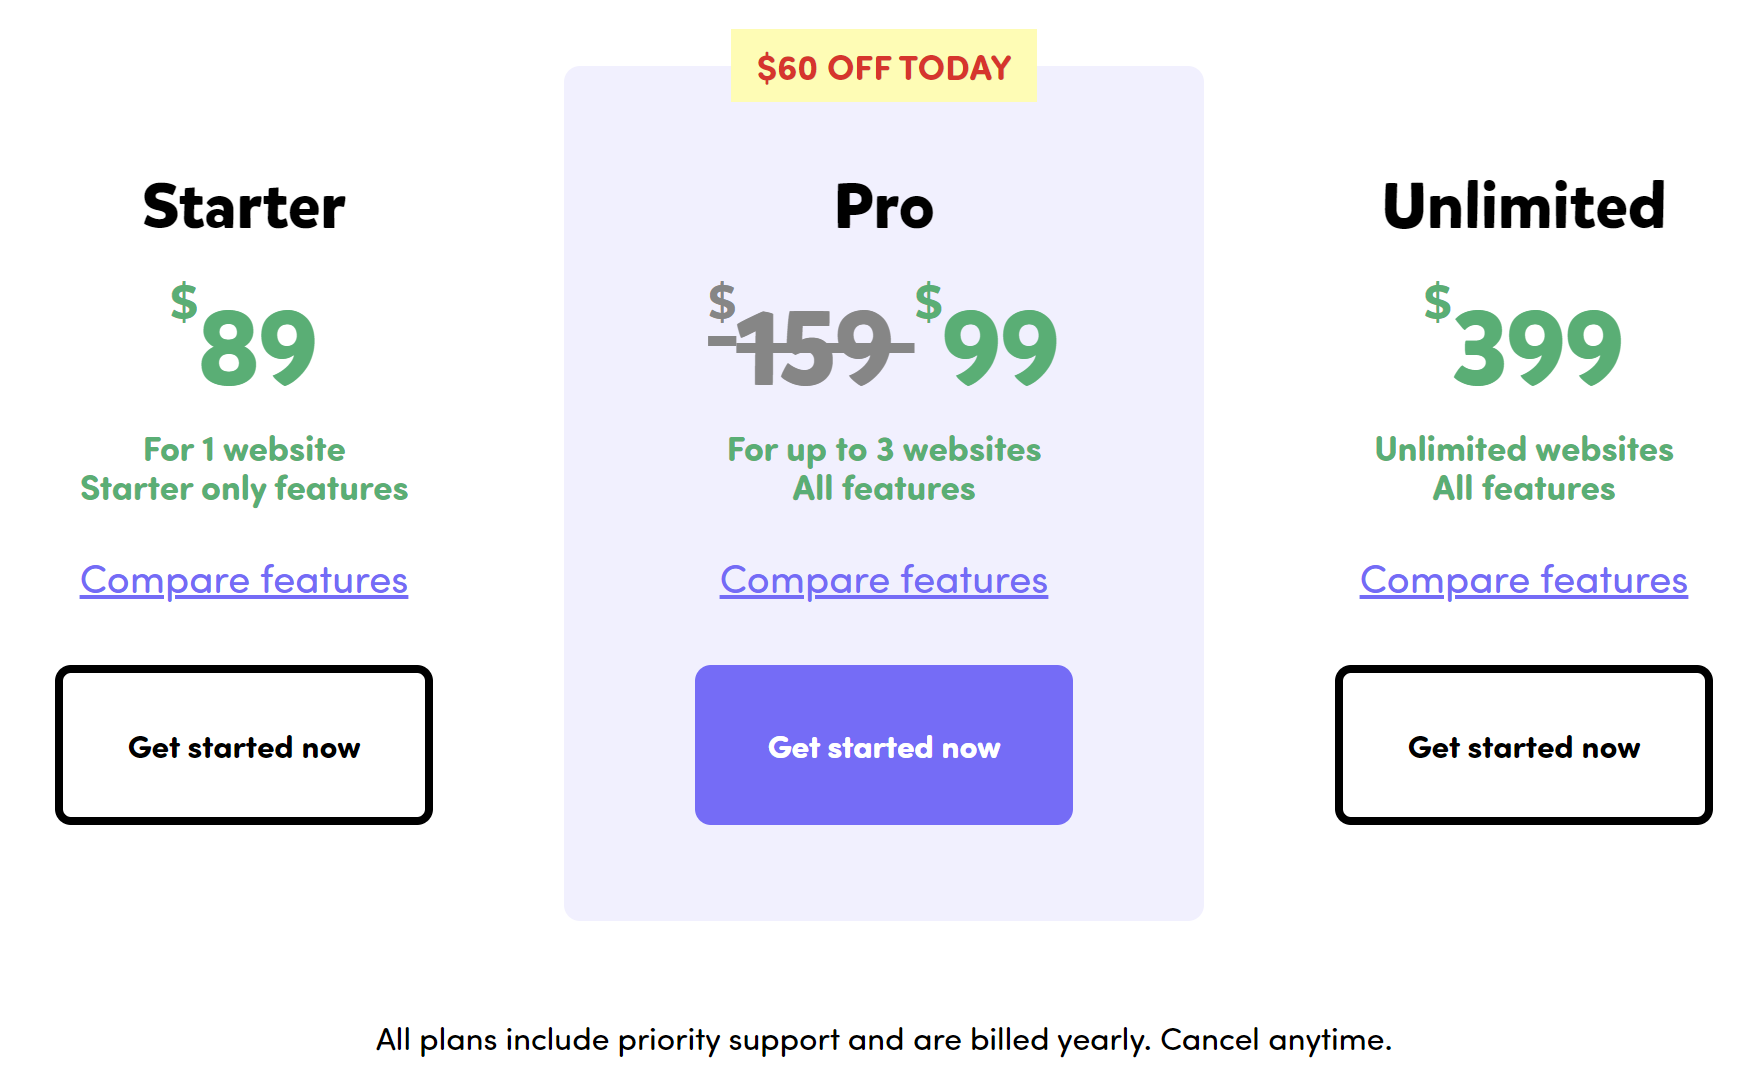Click Get started now for the Pro plan
The height and width of the screenshot is (1087, 1760).
click(883, 745)
